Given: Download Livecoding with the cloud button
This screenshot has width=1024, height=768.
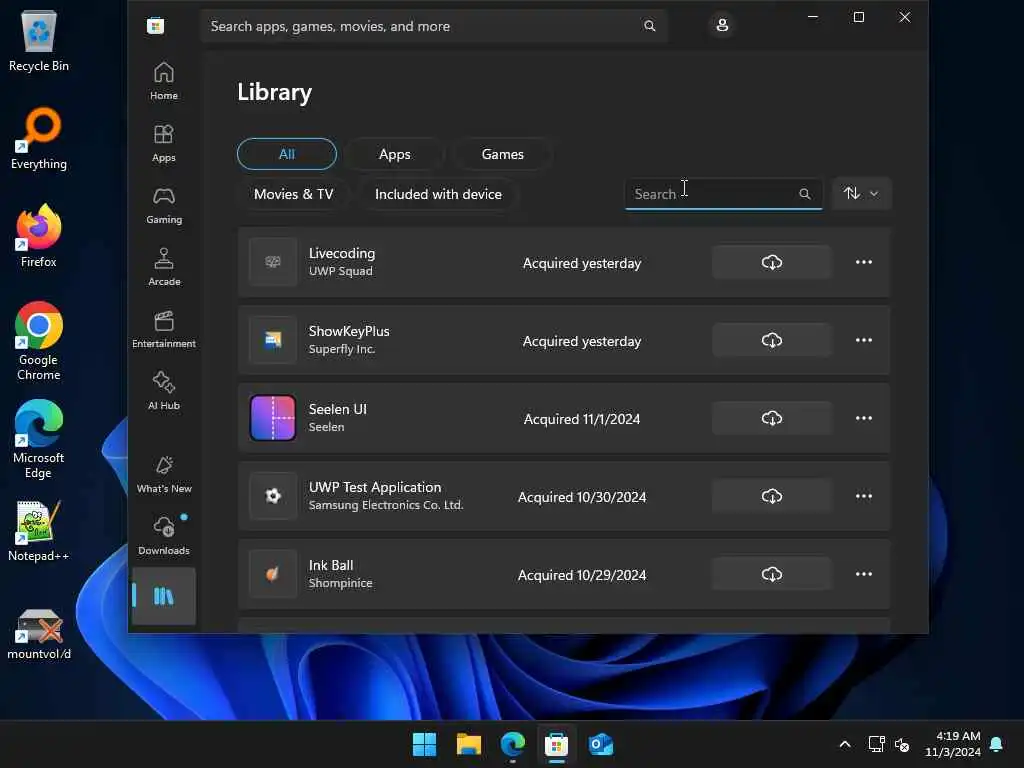Looking at the screenshot, I should [771, 263].
